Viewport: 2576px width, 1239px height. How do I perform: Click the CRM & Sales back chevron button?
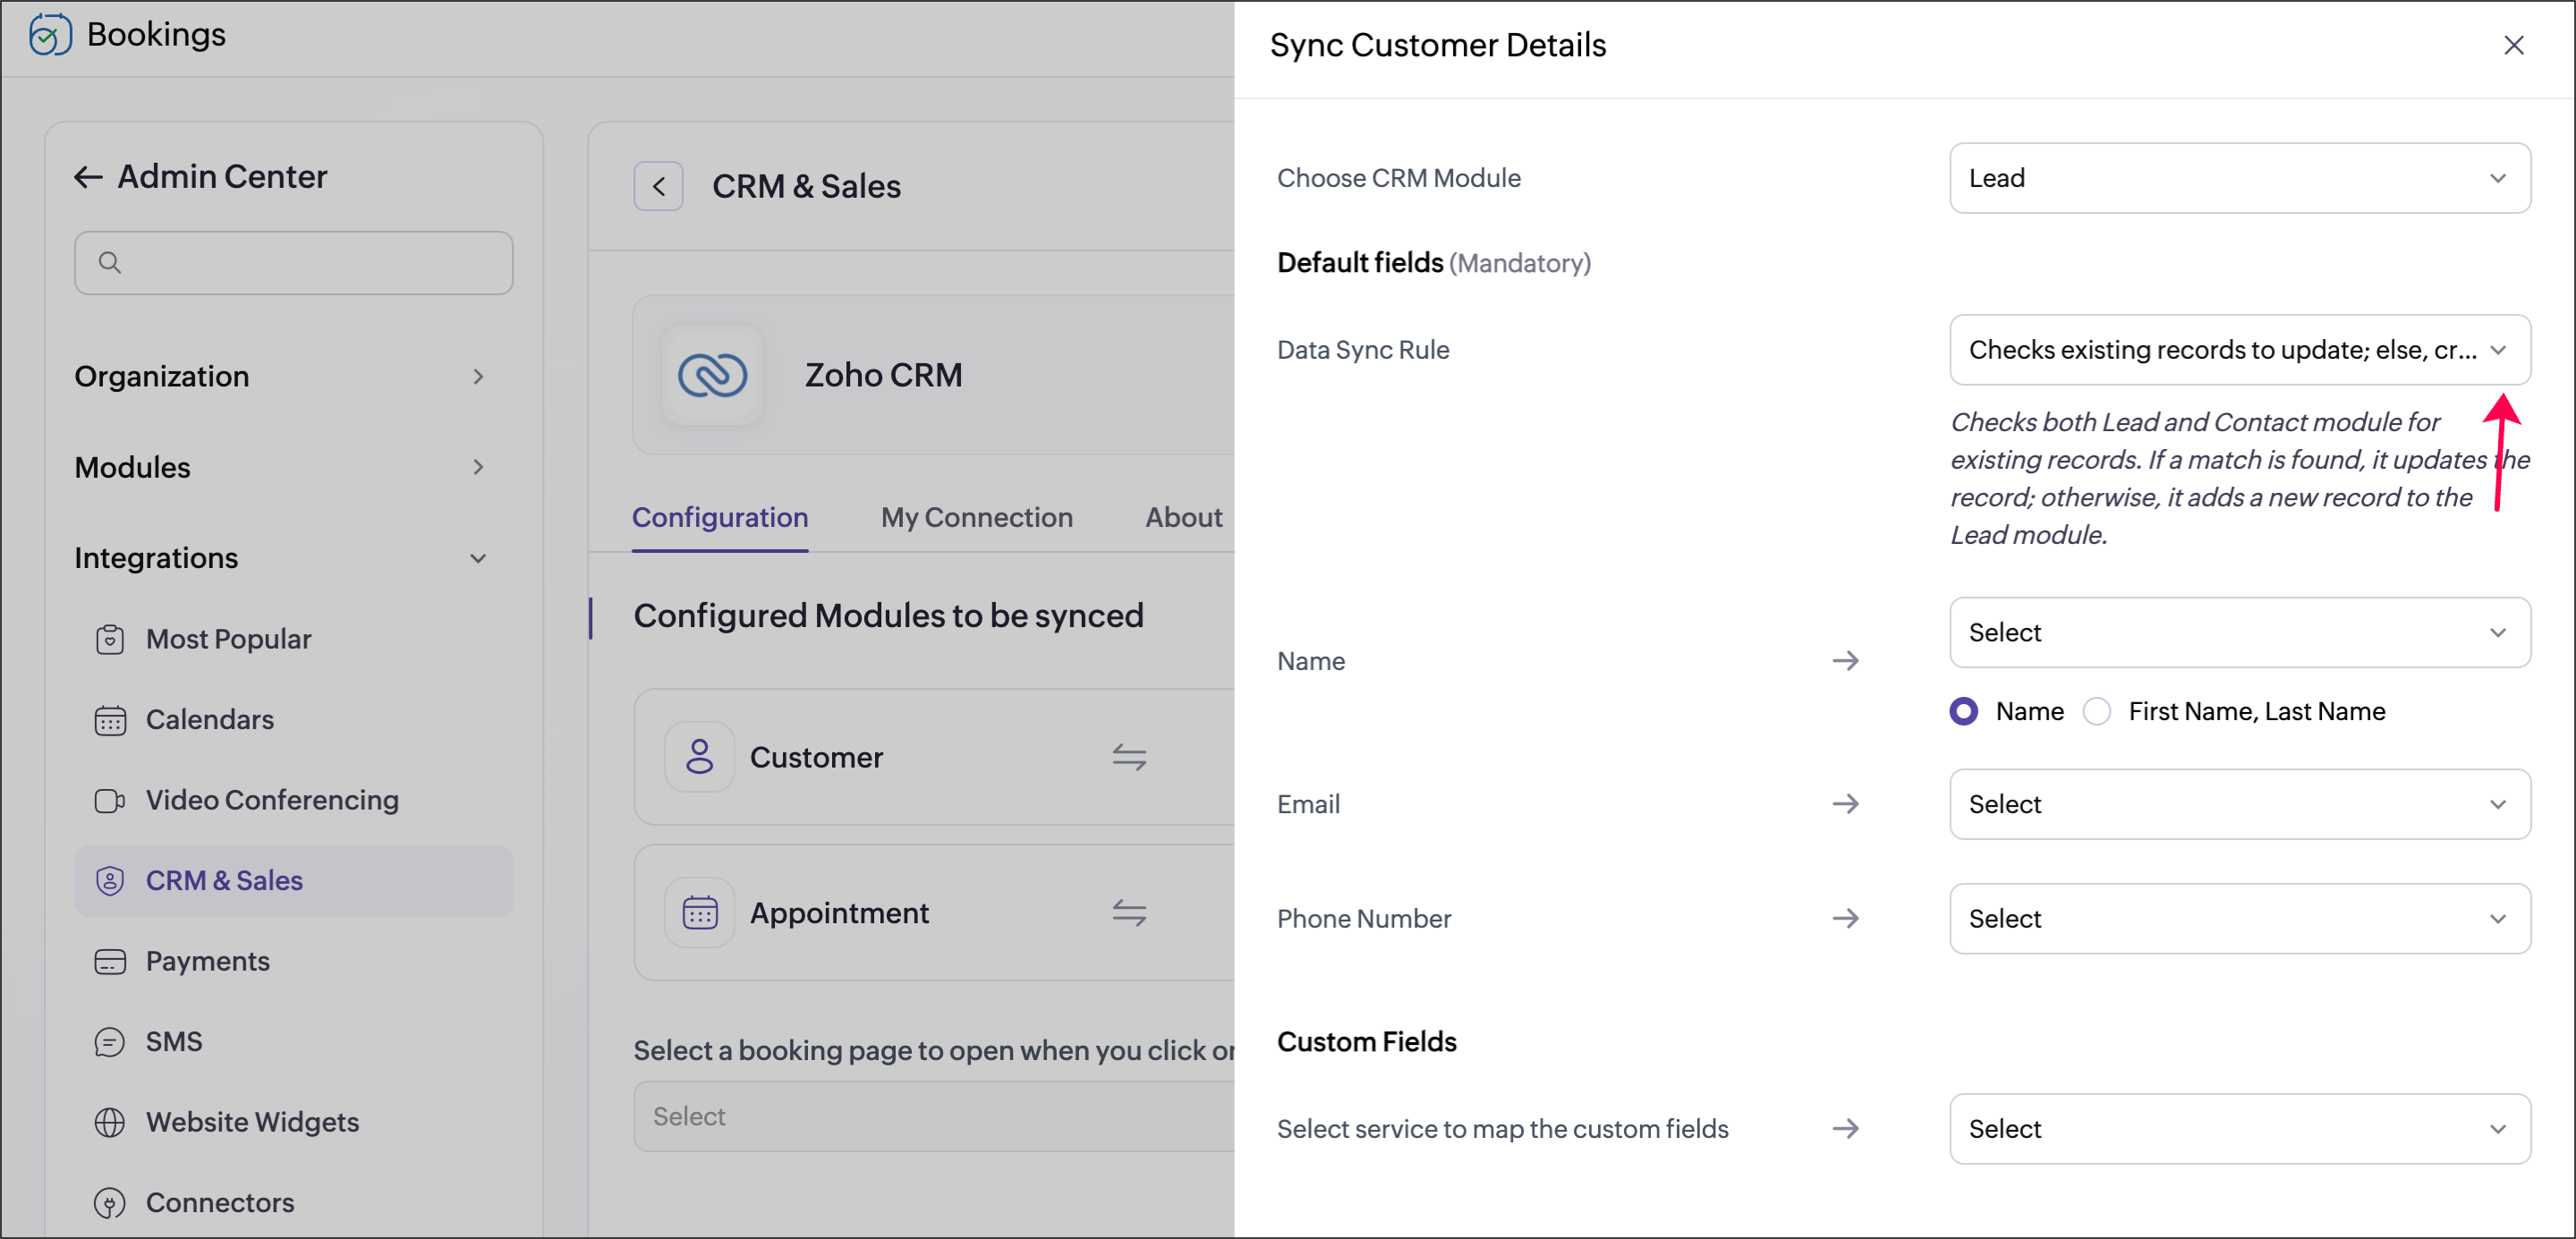[658, 186]
